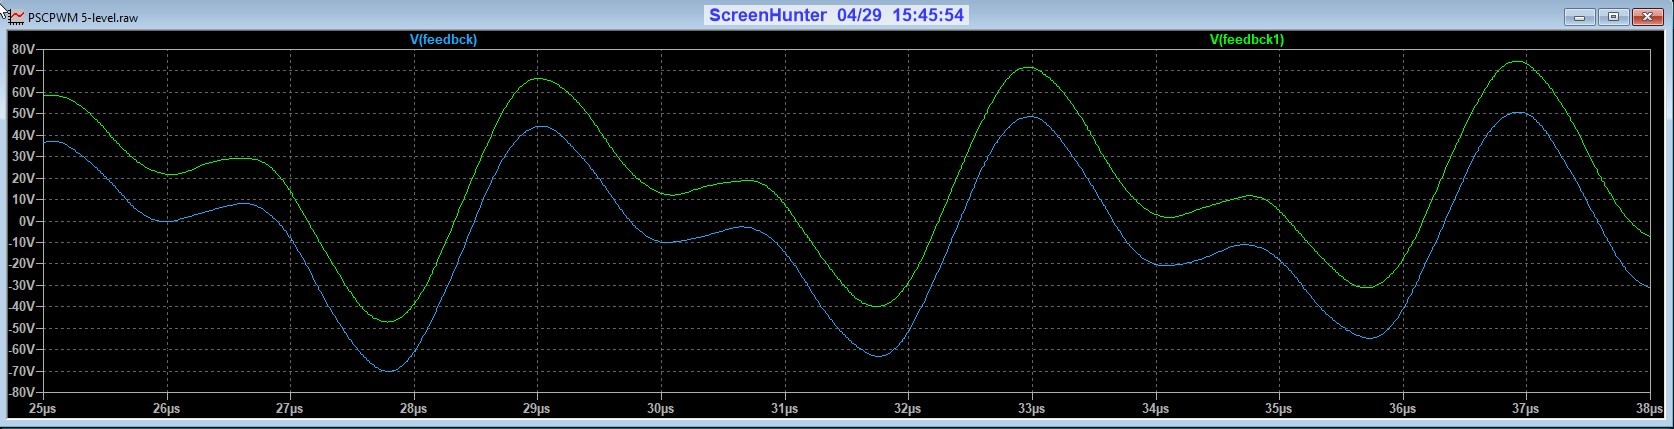The image size is (1674, 429).
Task: Close the waveform window
Action: tap(1647, 17)
